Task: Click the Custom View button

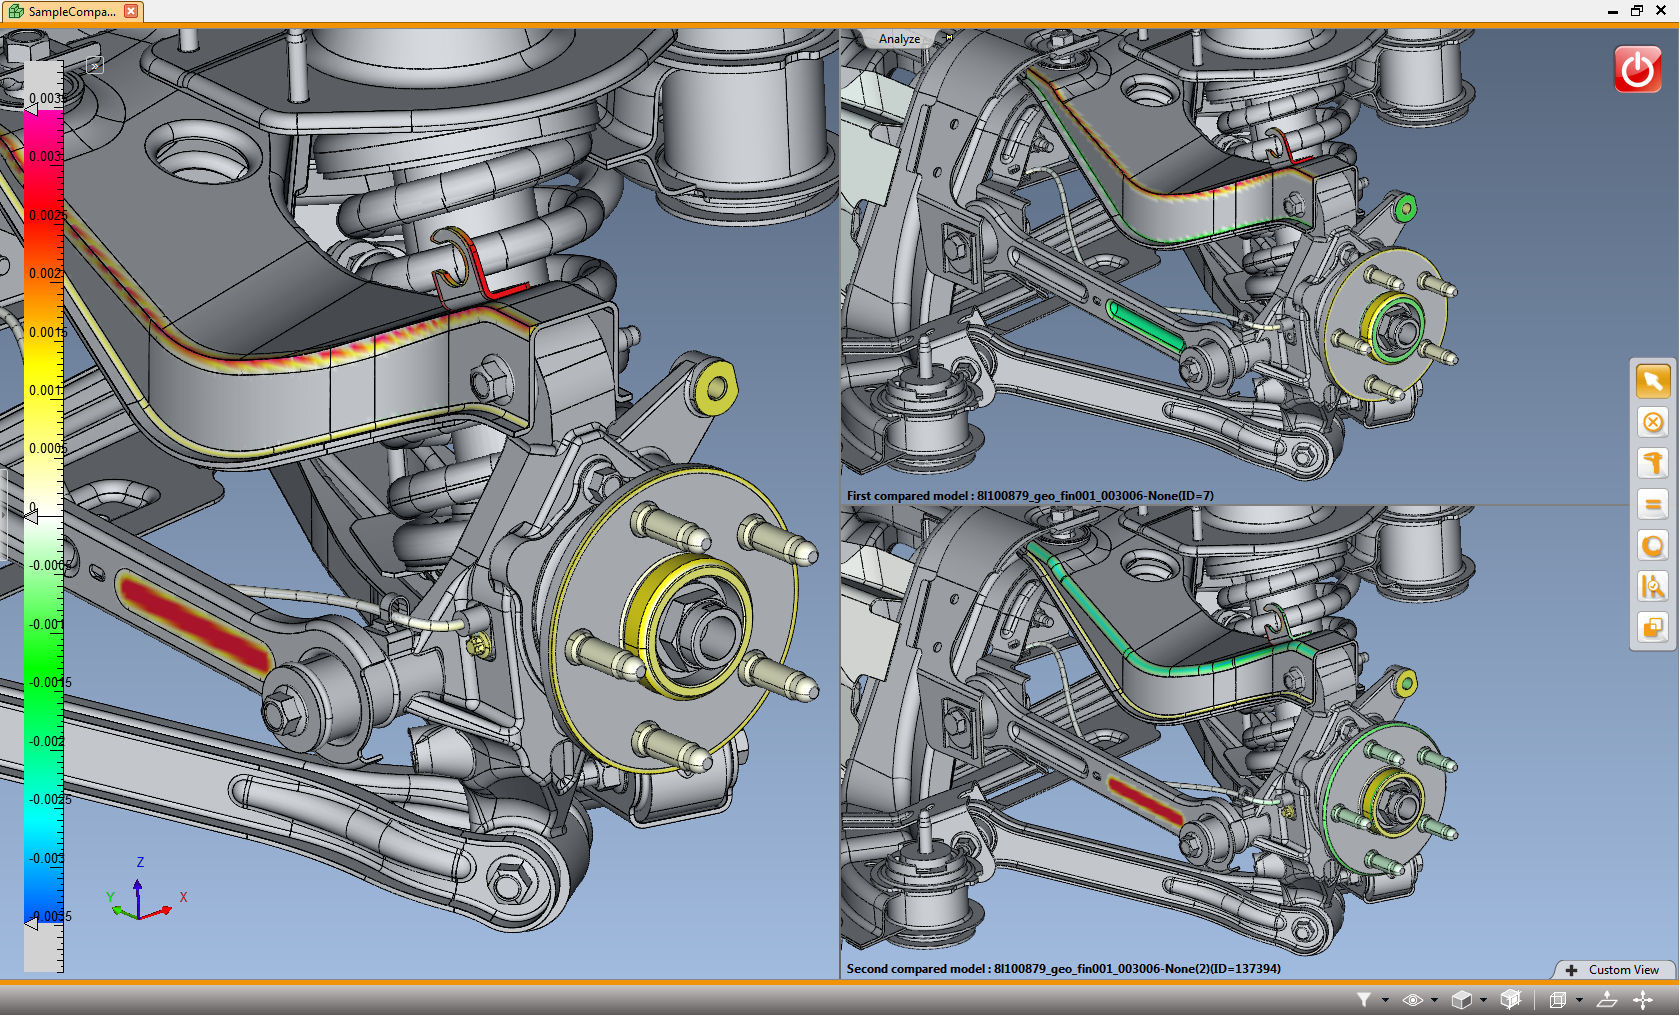Action: tap(1613, 970)
